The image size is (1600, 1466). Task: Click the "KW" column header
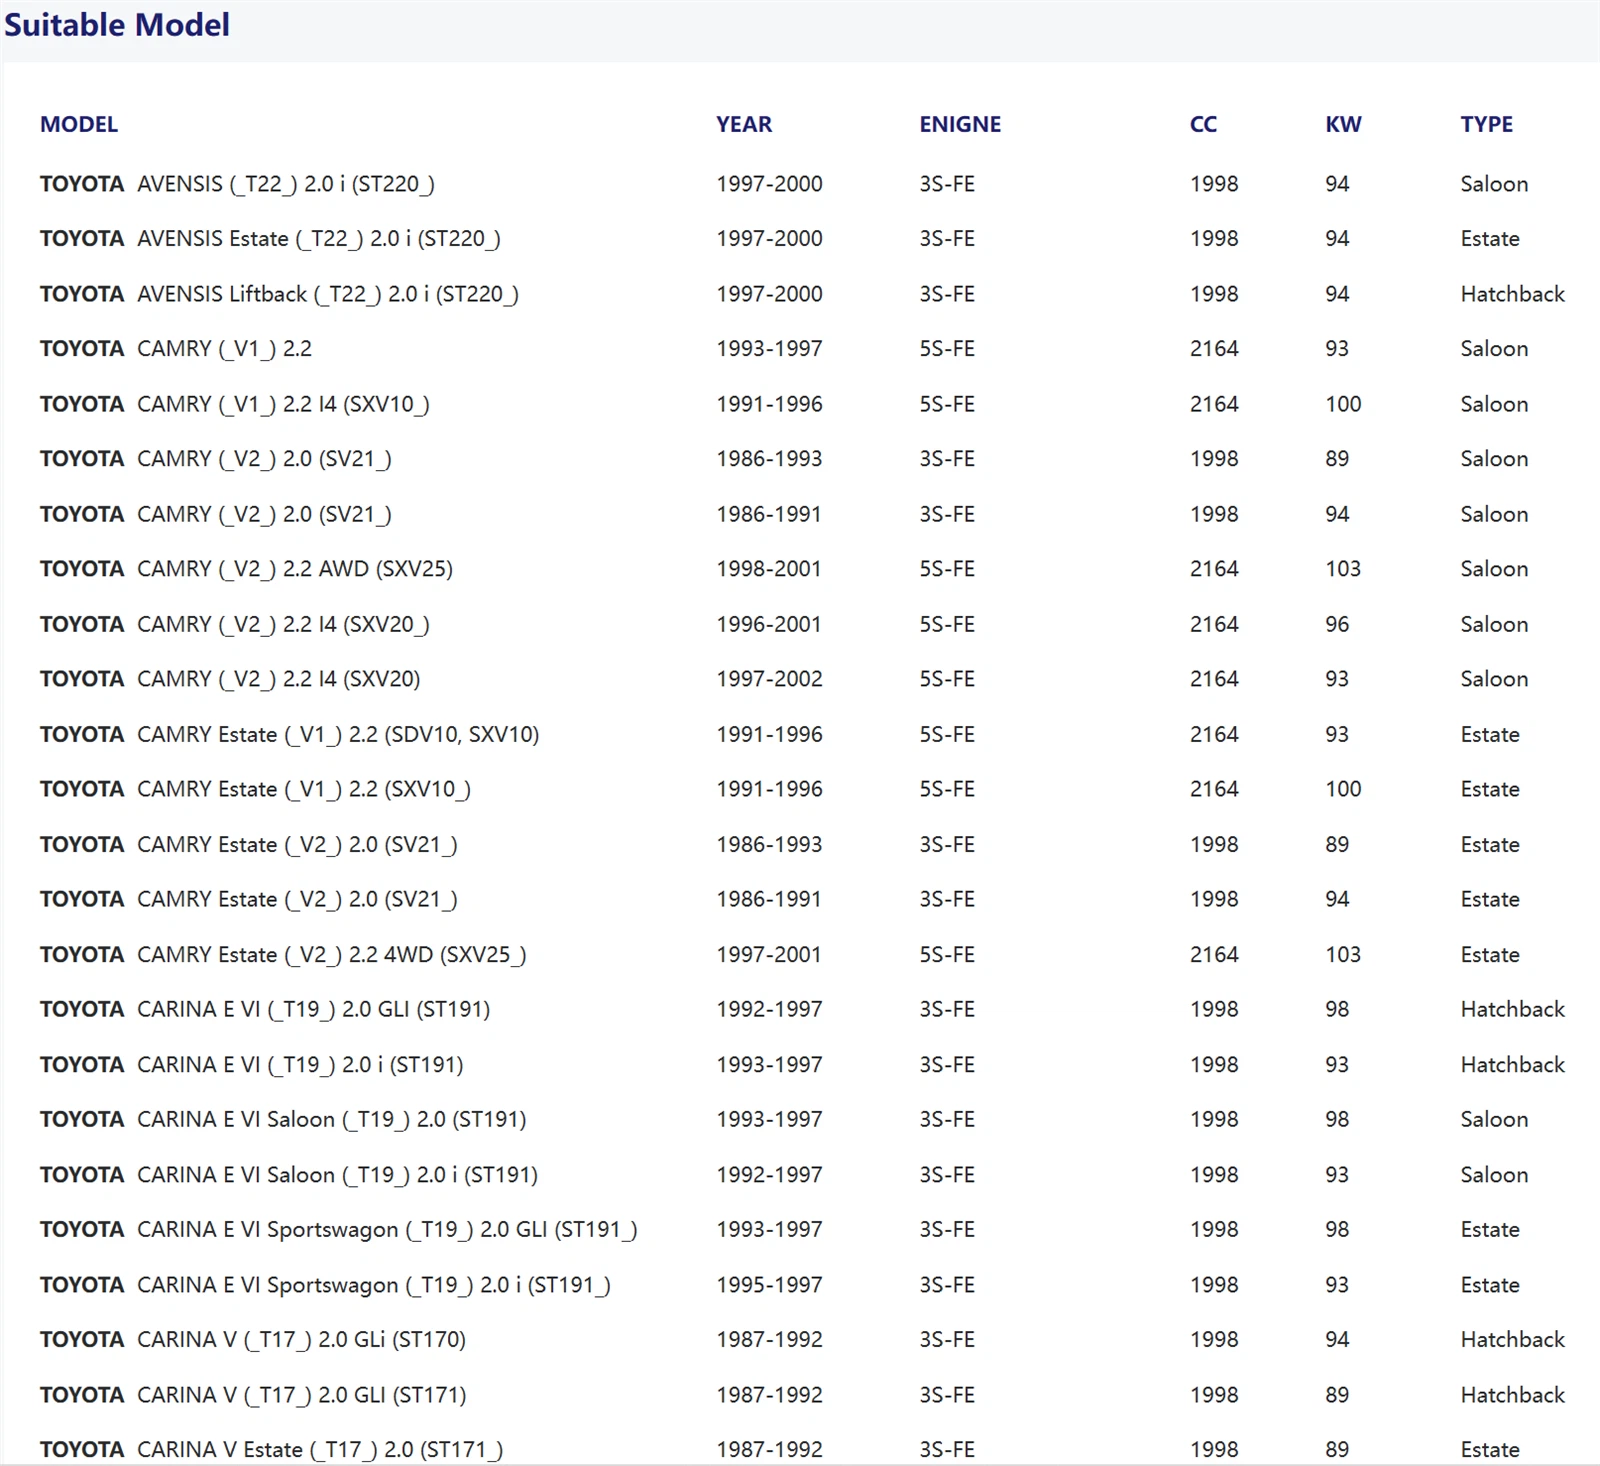coord(1343,125)
